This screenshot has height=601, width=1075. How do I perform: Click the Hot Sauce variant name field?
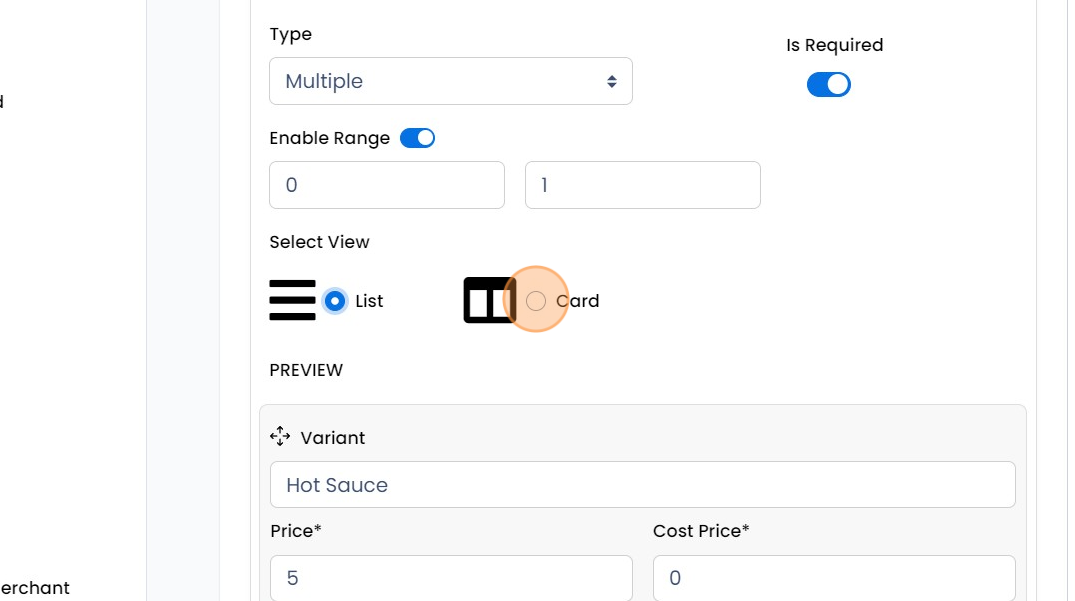coord(642,484)
